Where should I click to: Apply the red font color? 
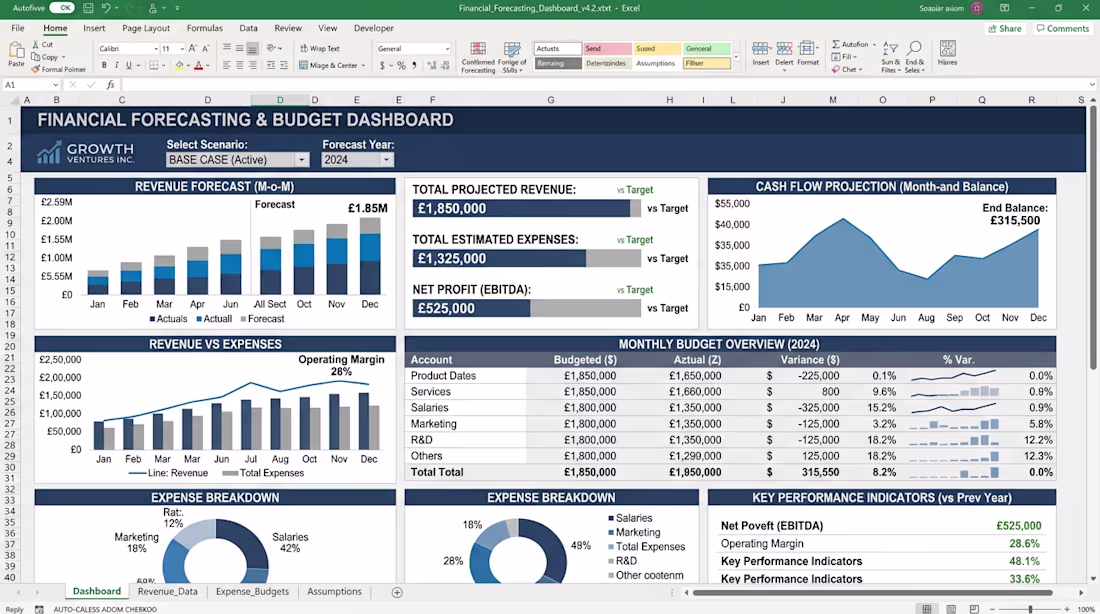click(199, 65)
